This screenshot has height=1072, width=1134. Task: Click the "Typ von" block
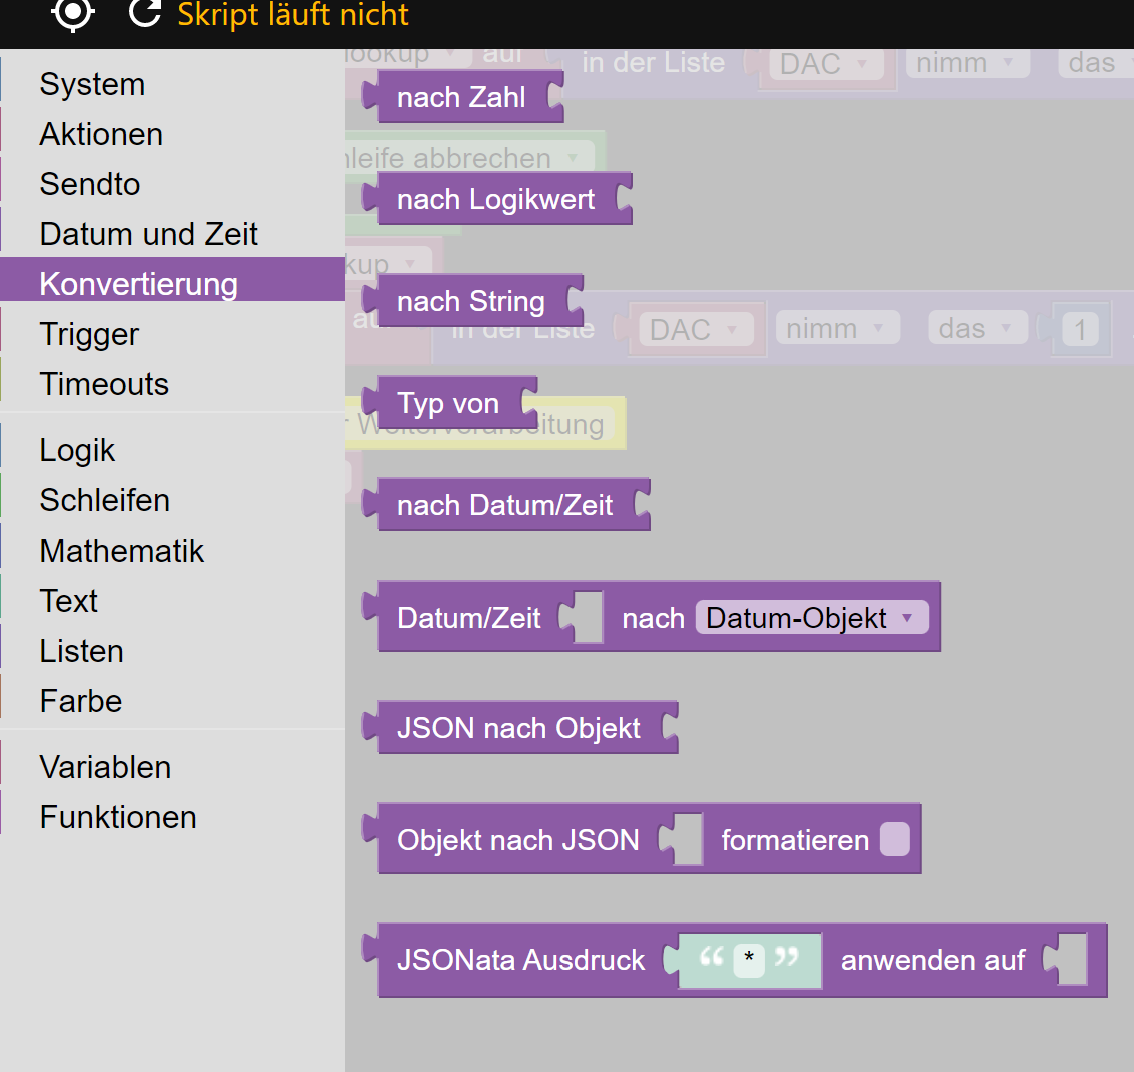click(x=448, y=404)
